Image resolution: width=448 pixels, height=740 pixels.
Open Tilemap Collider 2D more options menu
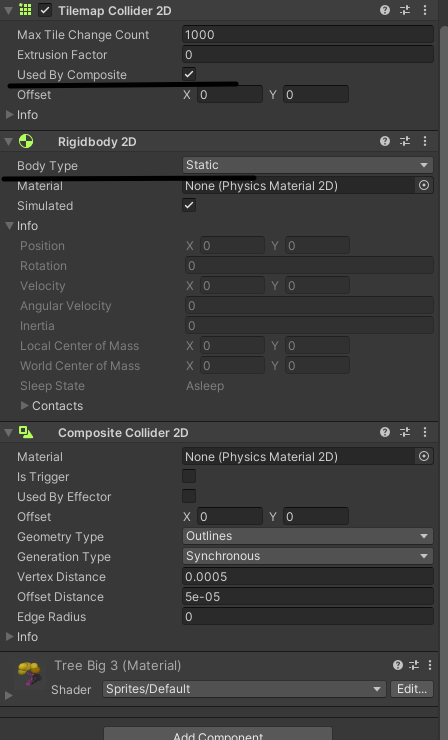pyautogui.click(x=425, y=10)
